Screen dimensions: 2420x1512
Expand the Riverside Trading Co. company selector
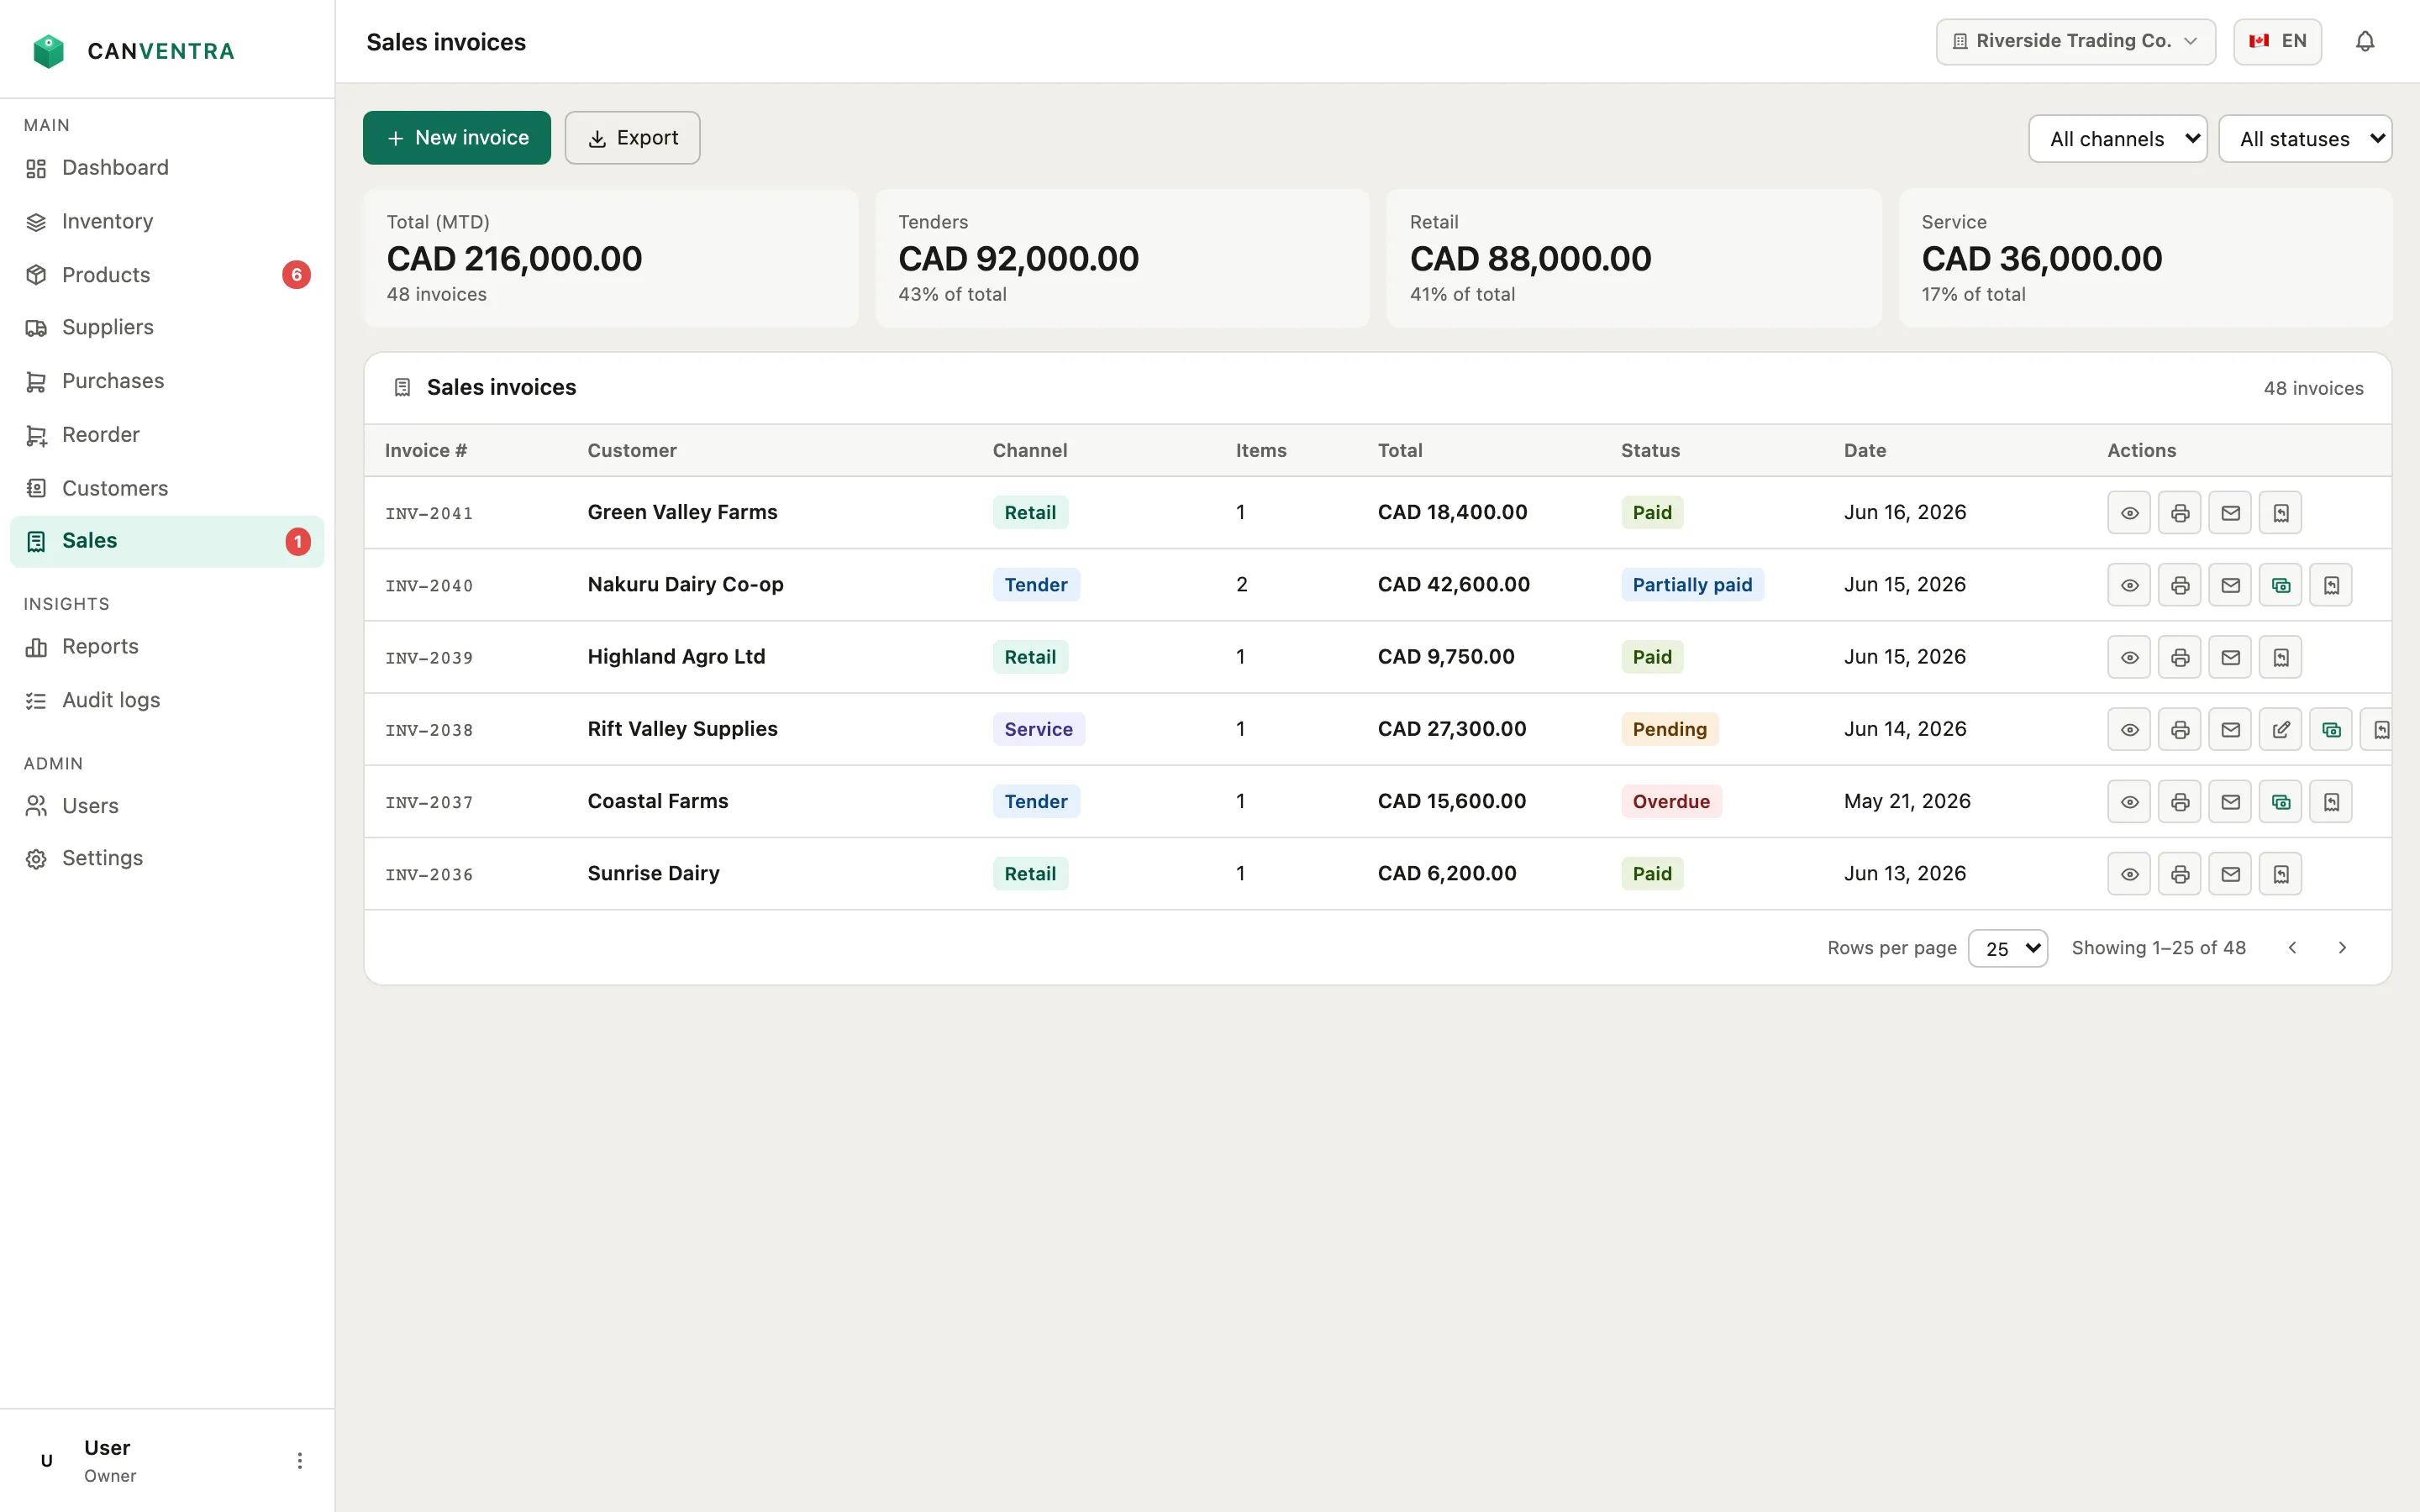2075,41
